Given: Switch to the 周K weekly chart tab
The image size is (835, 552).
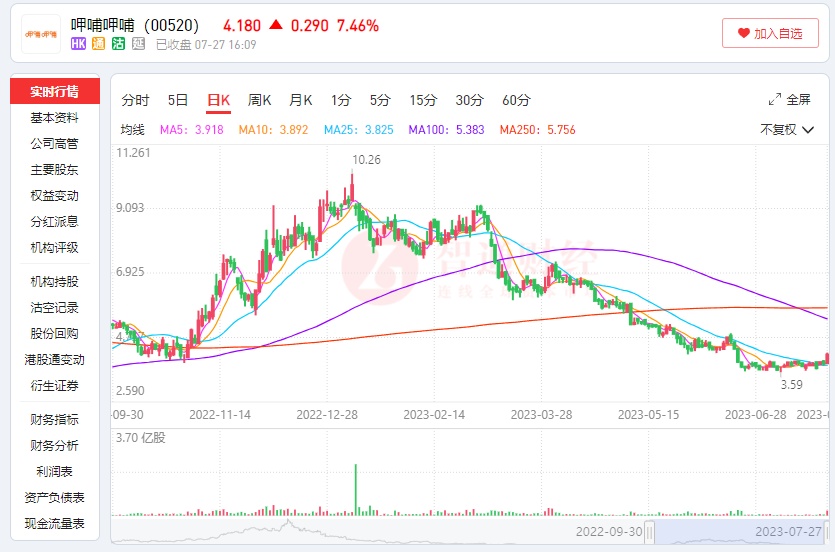Looking at the screenshot, I should [260, 100].
